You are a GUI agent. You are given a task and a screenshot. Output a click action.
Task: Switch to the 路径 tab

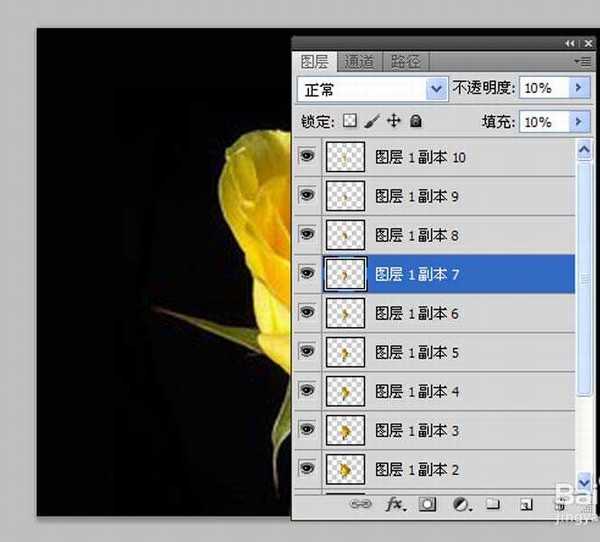click(406, 62)
